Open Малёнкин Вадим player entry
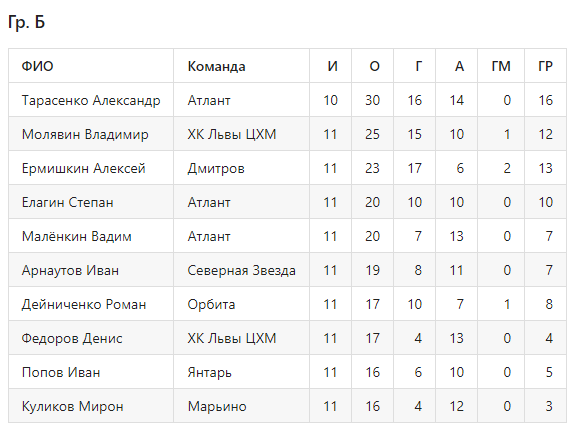This screenshot has height=433, width=575. pyautogui.click(x=77, y=236)
